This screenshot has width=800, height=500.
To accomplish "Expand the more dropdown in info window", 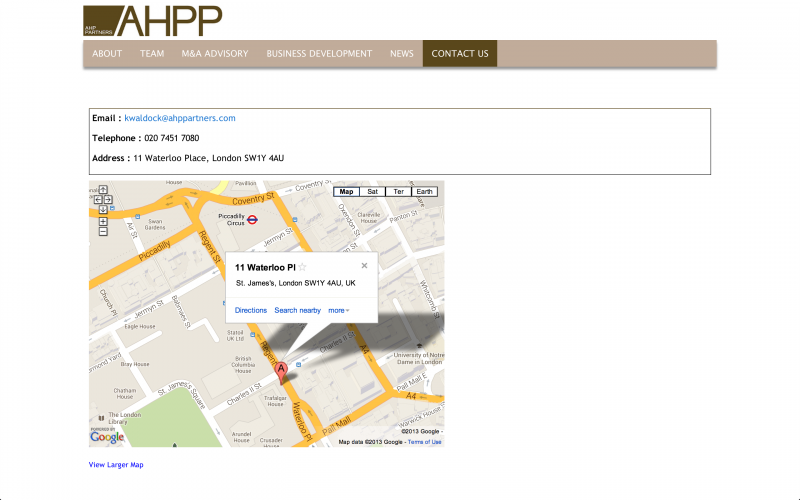I will click(339, 310).
